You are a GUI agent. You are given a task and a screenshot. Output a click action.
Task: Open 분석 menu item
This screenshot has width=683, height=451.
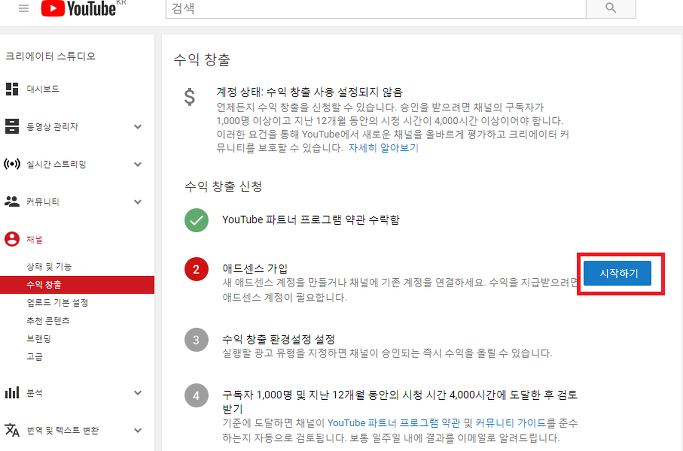tap(34, 393)
